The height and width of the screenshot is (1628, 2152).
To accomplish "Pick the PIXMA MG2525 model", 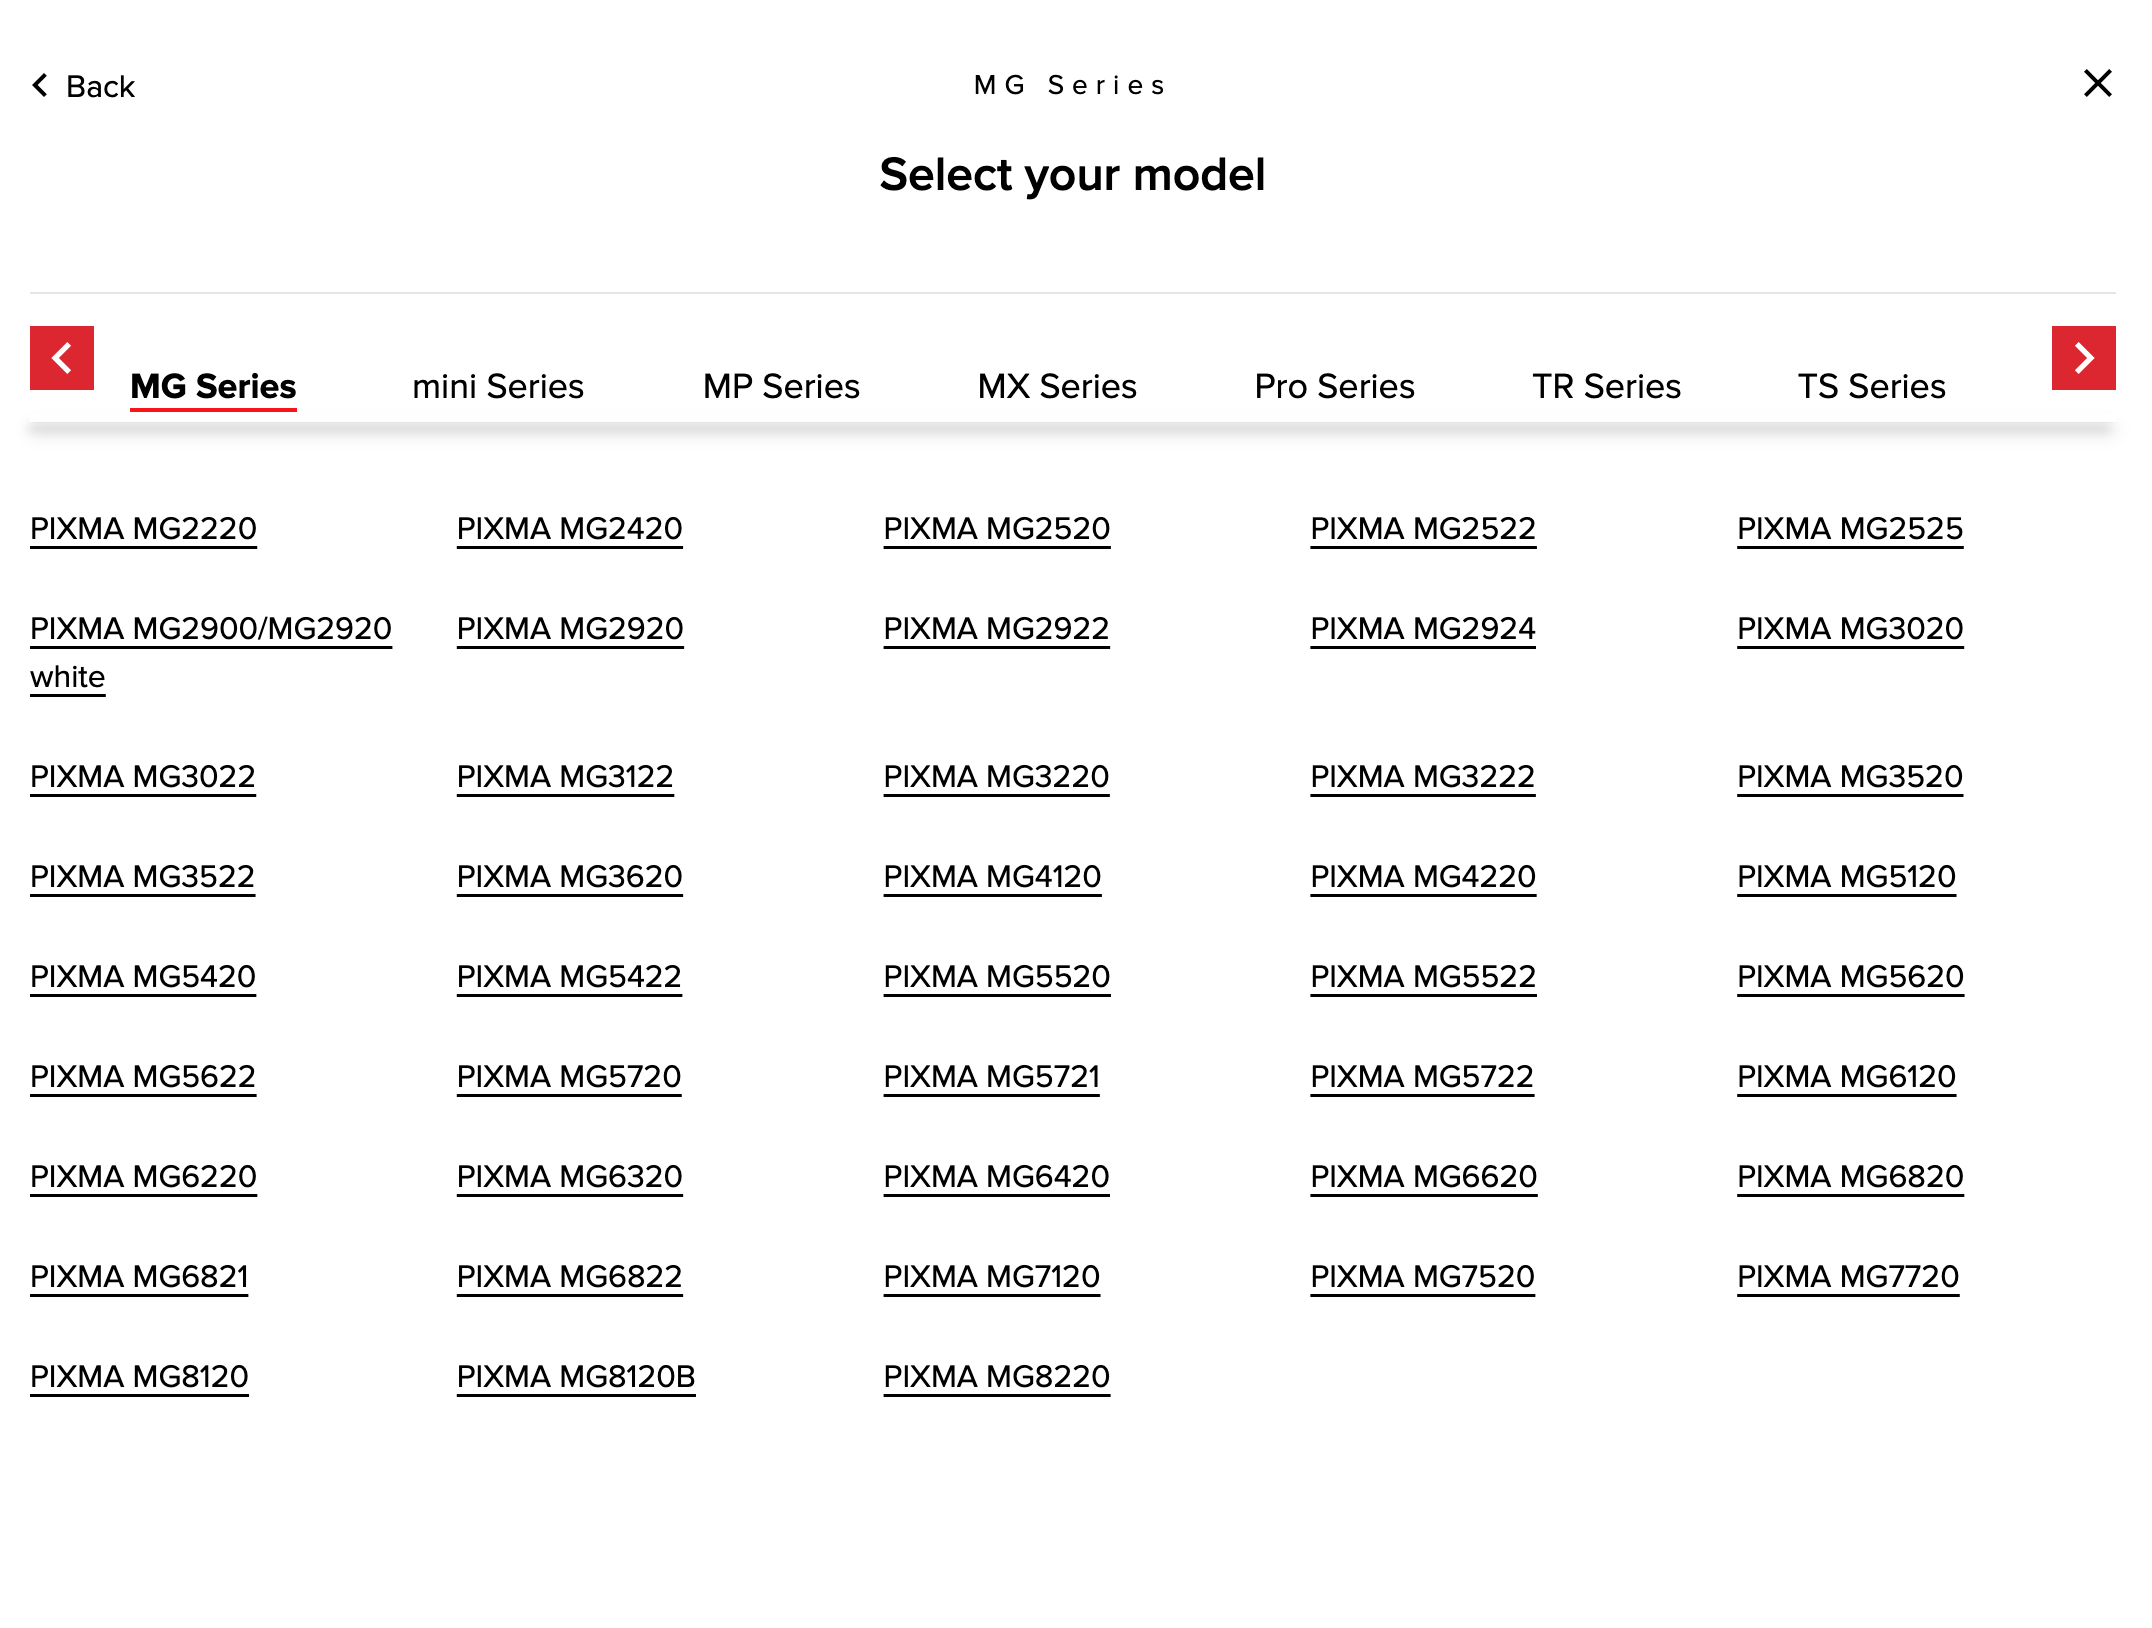I will coord(1849,528).
